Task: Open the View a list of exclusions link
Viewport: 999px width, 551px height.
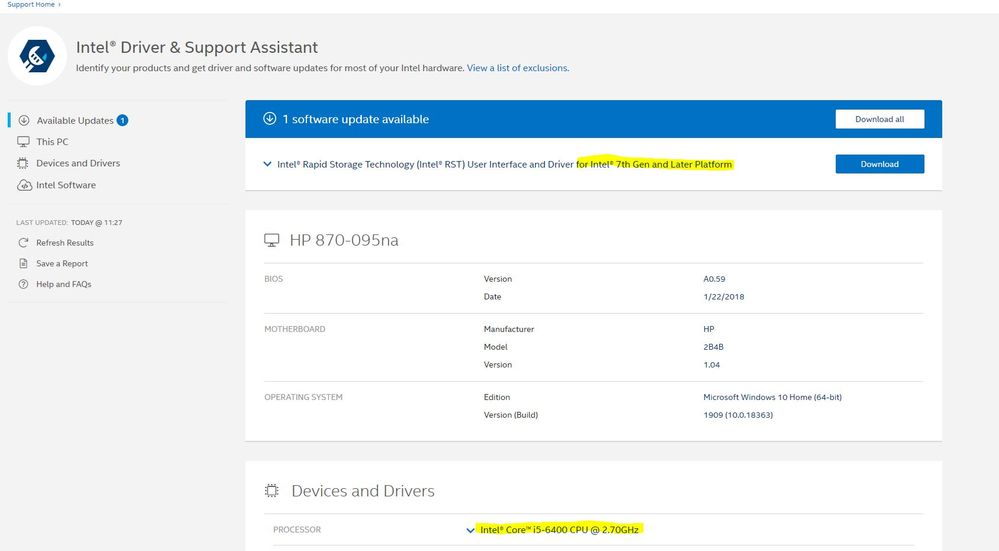Action: (x=518, y=68)
